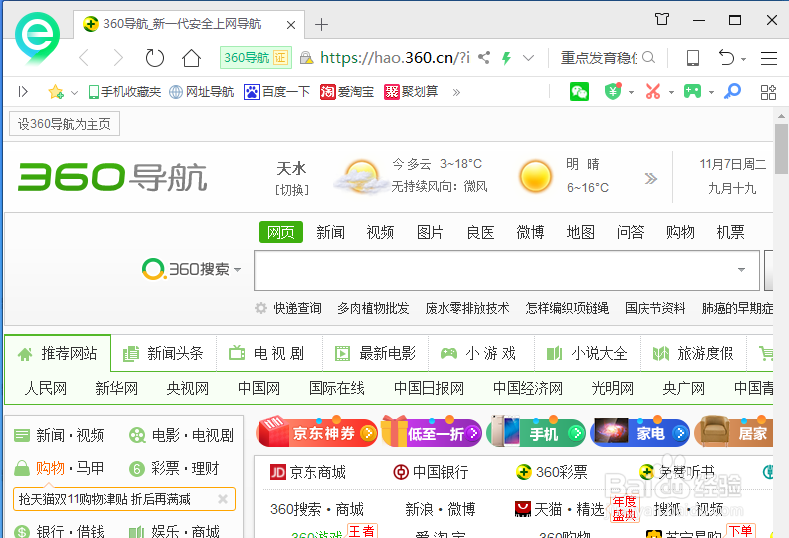
Task: Click the browser back arrow
Action: (x=84, y=58)
